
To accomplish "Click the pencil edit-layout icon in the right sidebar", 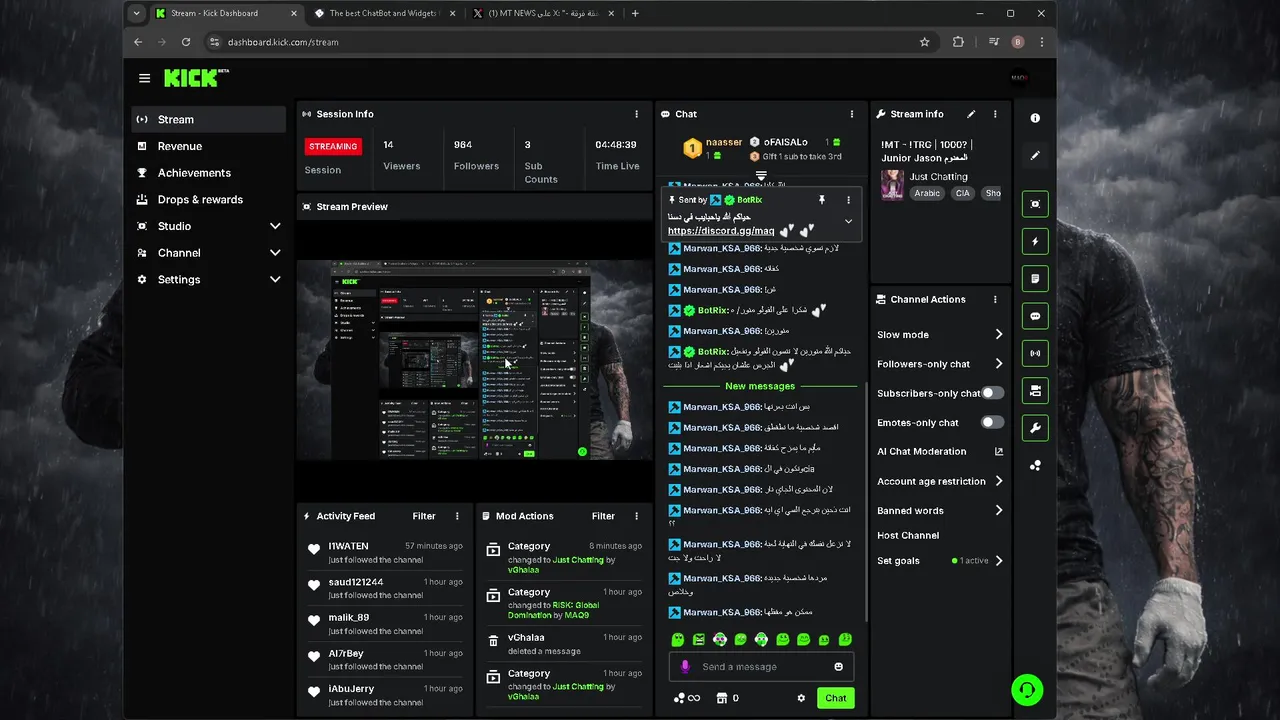I will 1035,156.
